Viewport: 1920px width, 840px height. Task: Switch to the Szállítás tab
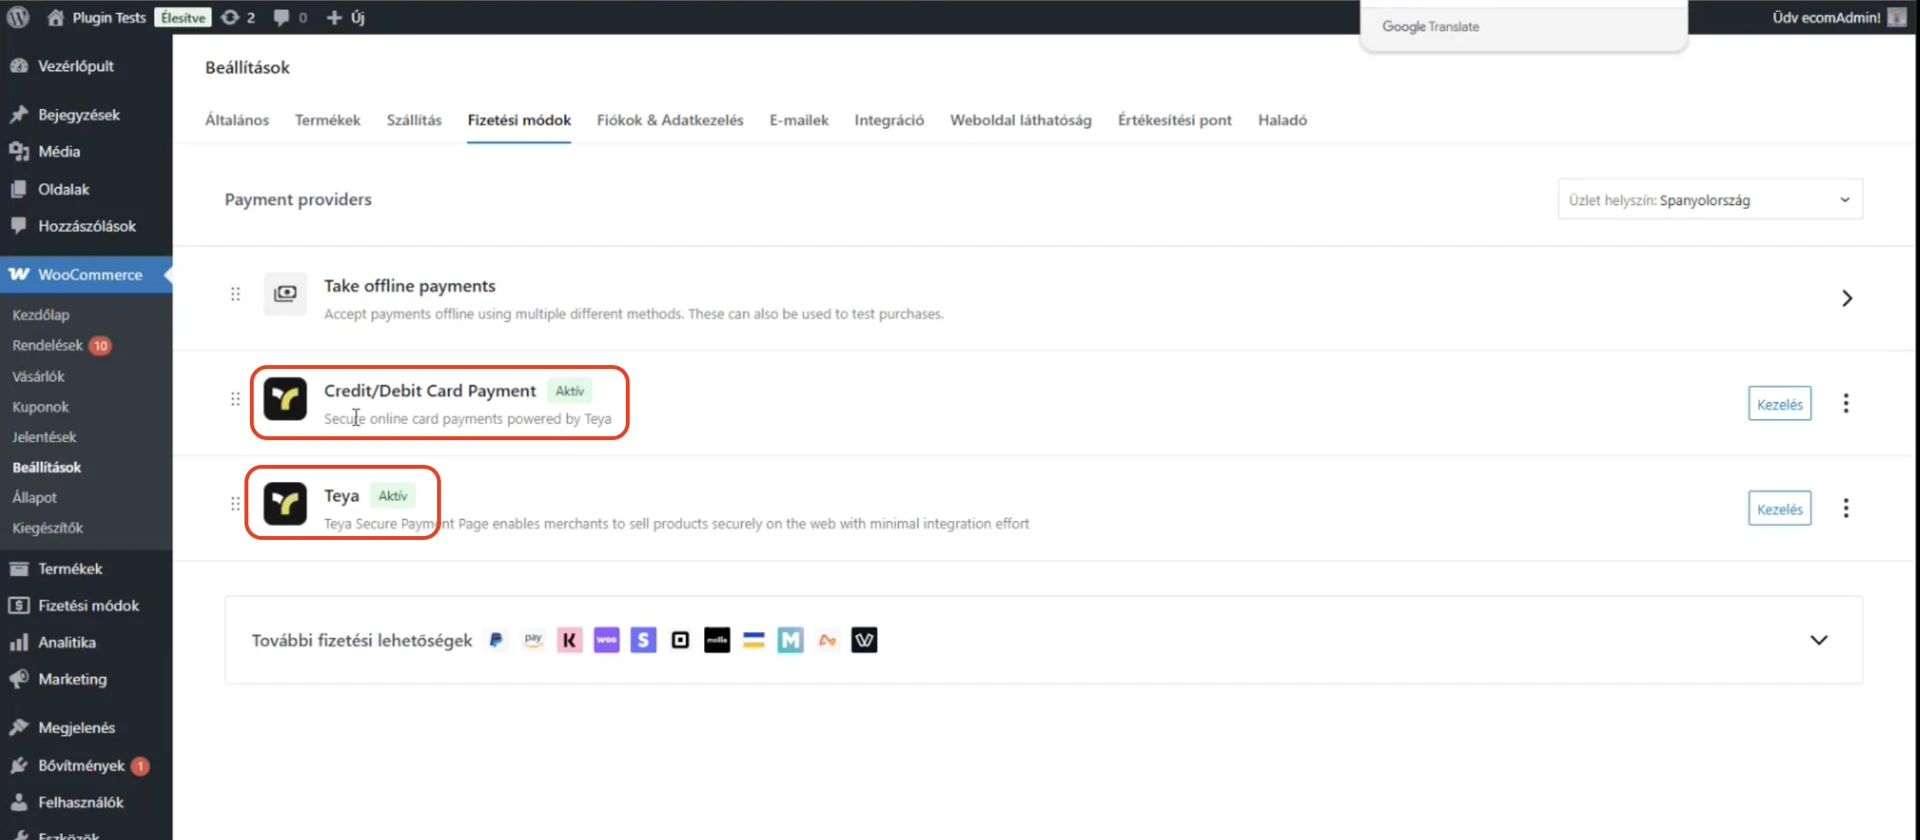pyautogui.click(x=414, y=120)
